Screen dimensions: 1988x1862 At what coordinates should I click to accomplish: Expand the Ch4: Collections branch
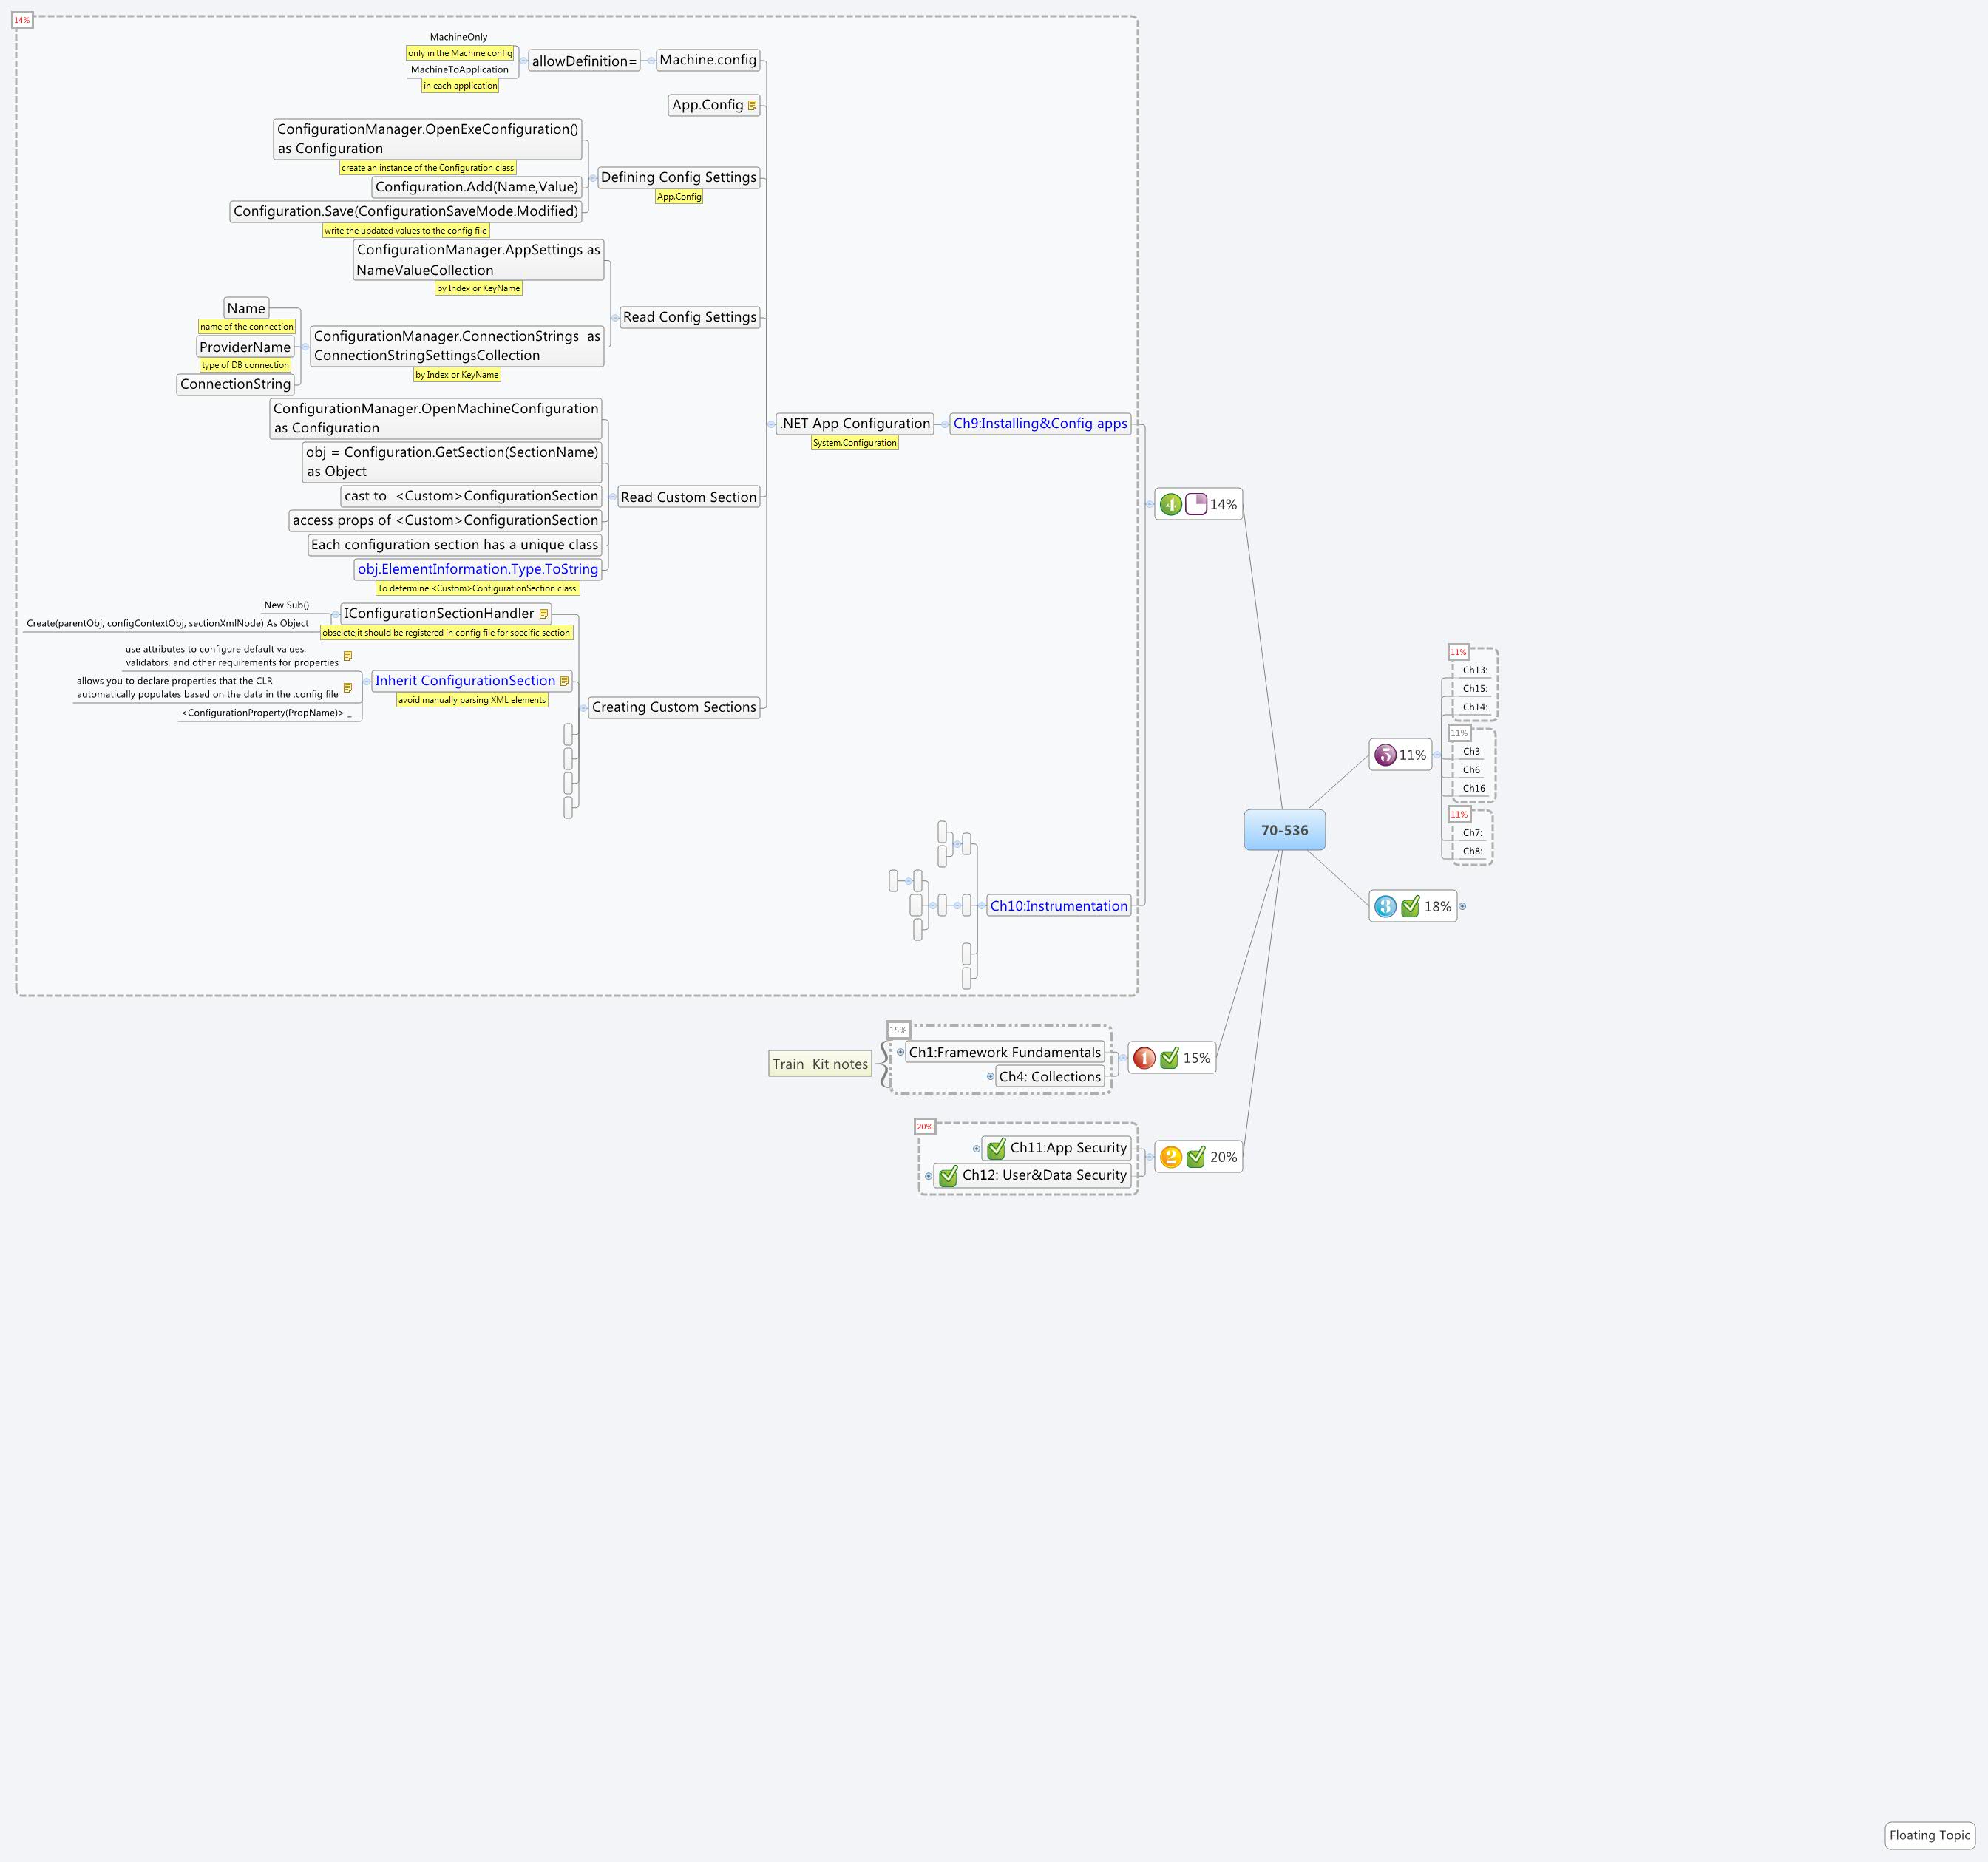pyautogui.click(x=991, y=1077)
